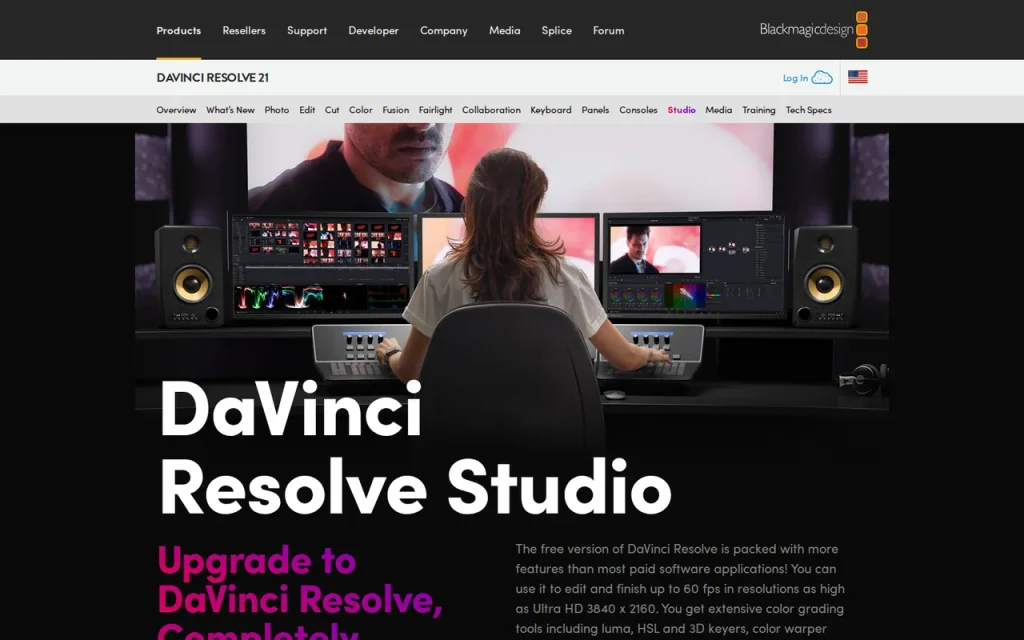The height and width of the screenshot is (640, 1024).
Task: Switch to the Overview tab
Action: pyautogui.click(x=176, y=110)
